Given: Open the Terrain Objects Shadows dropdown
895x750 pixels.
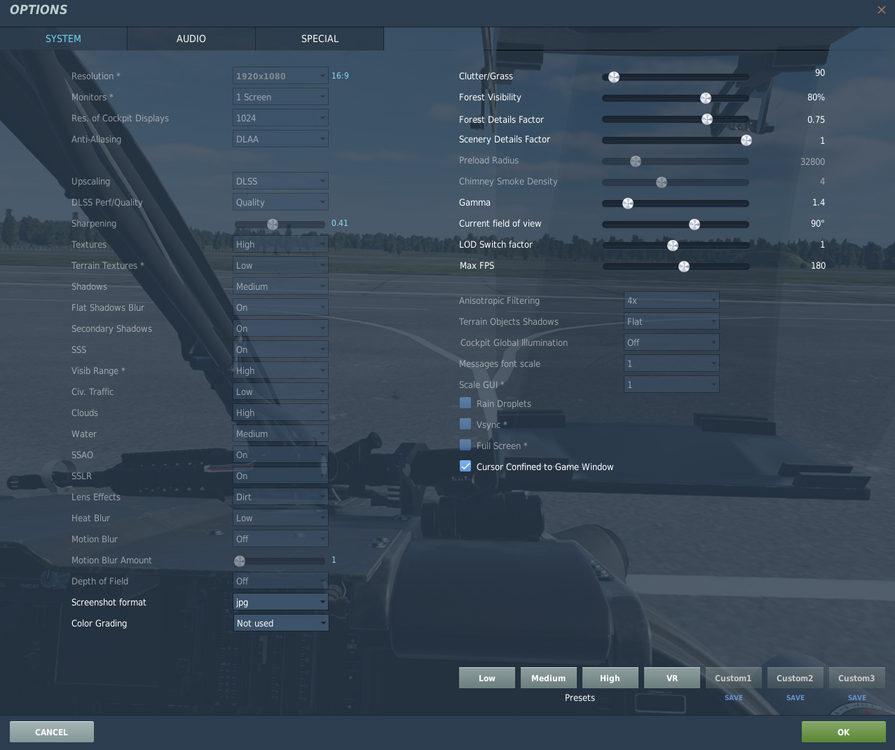Looking at the screenshot, I should 671,321.
